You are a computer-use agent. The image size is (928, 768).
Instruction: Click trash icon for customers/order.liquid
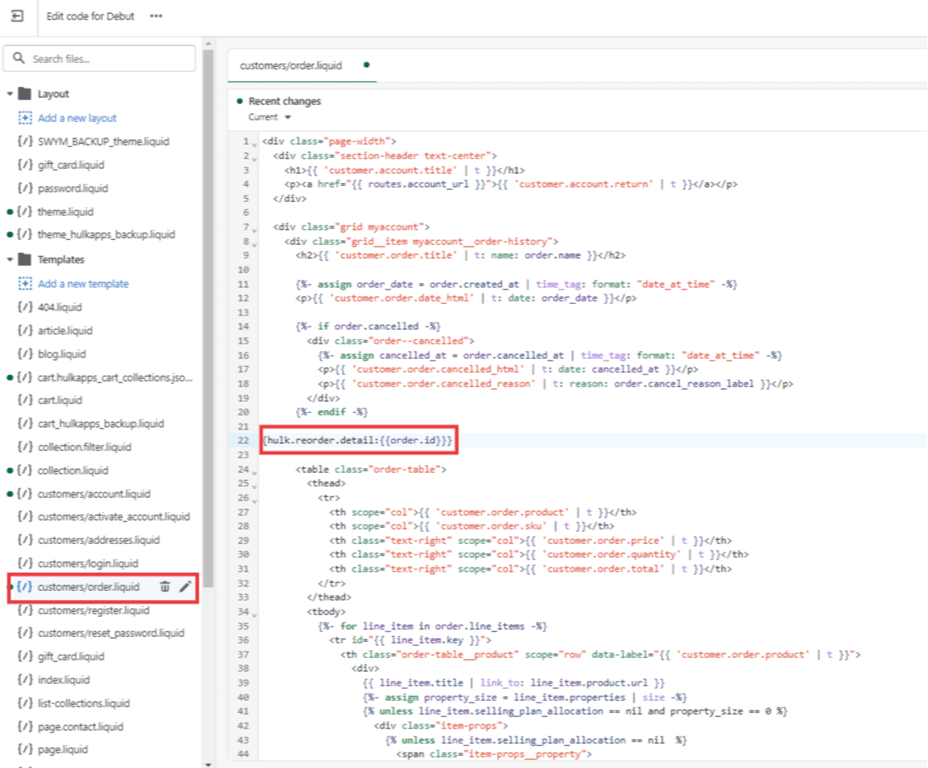pos(165,586)
